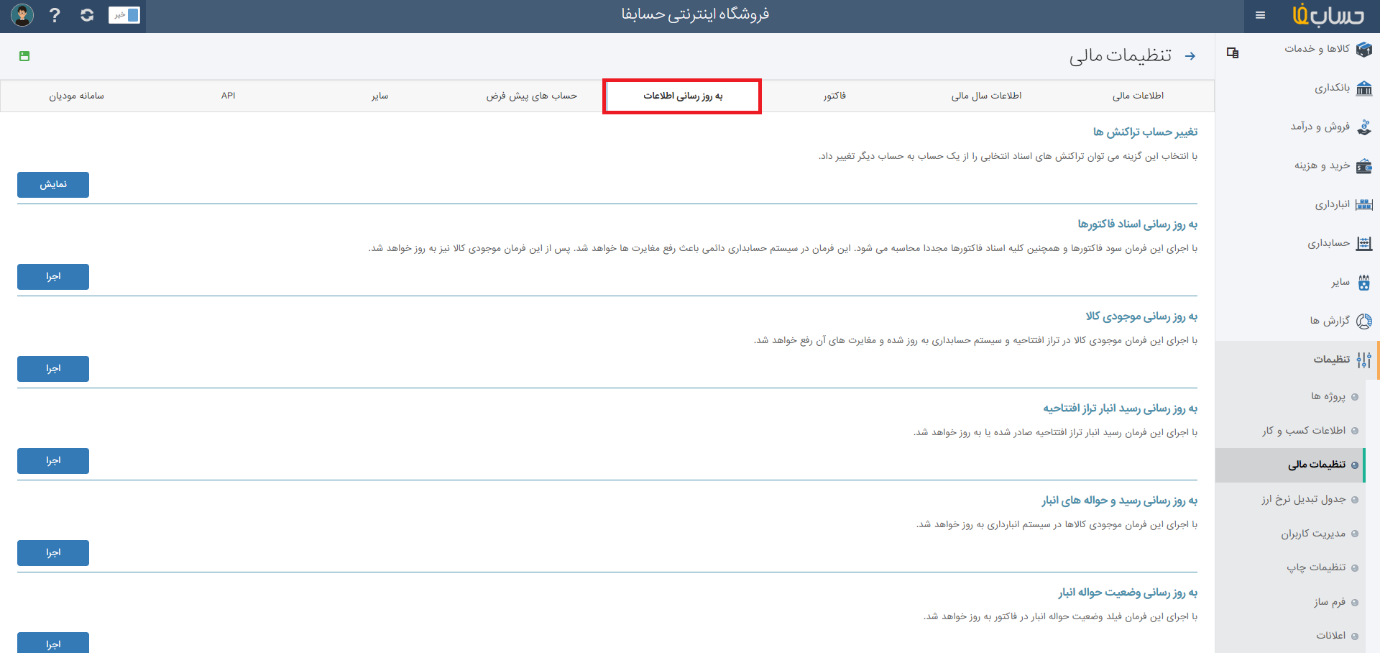This screenshot has height=653, width=1380.
Task: Open اعلانات submenu item
Action: tap(1332, 636)
